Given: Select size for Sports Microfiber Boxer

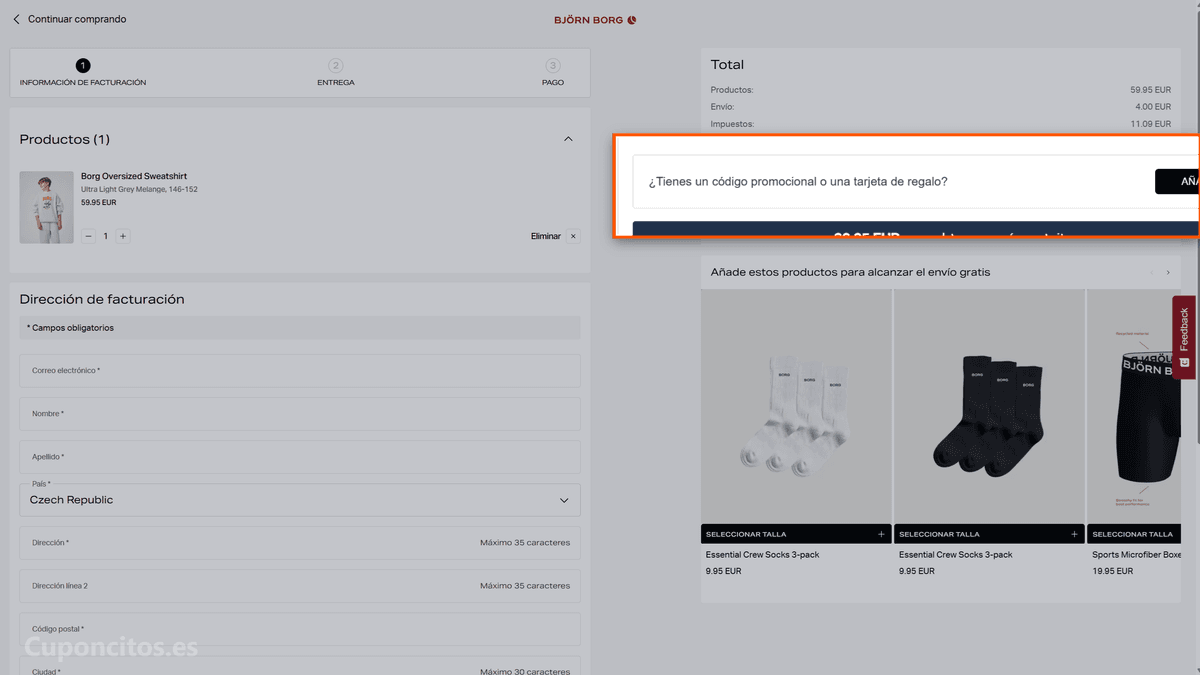Looking at the screenshot, I should 1134,534.
